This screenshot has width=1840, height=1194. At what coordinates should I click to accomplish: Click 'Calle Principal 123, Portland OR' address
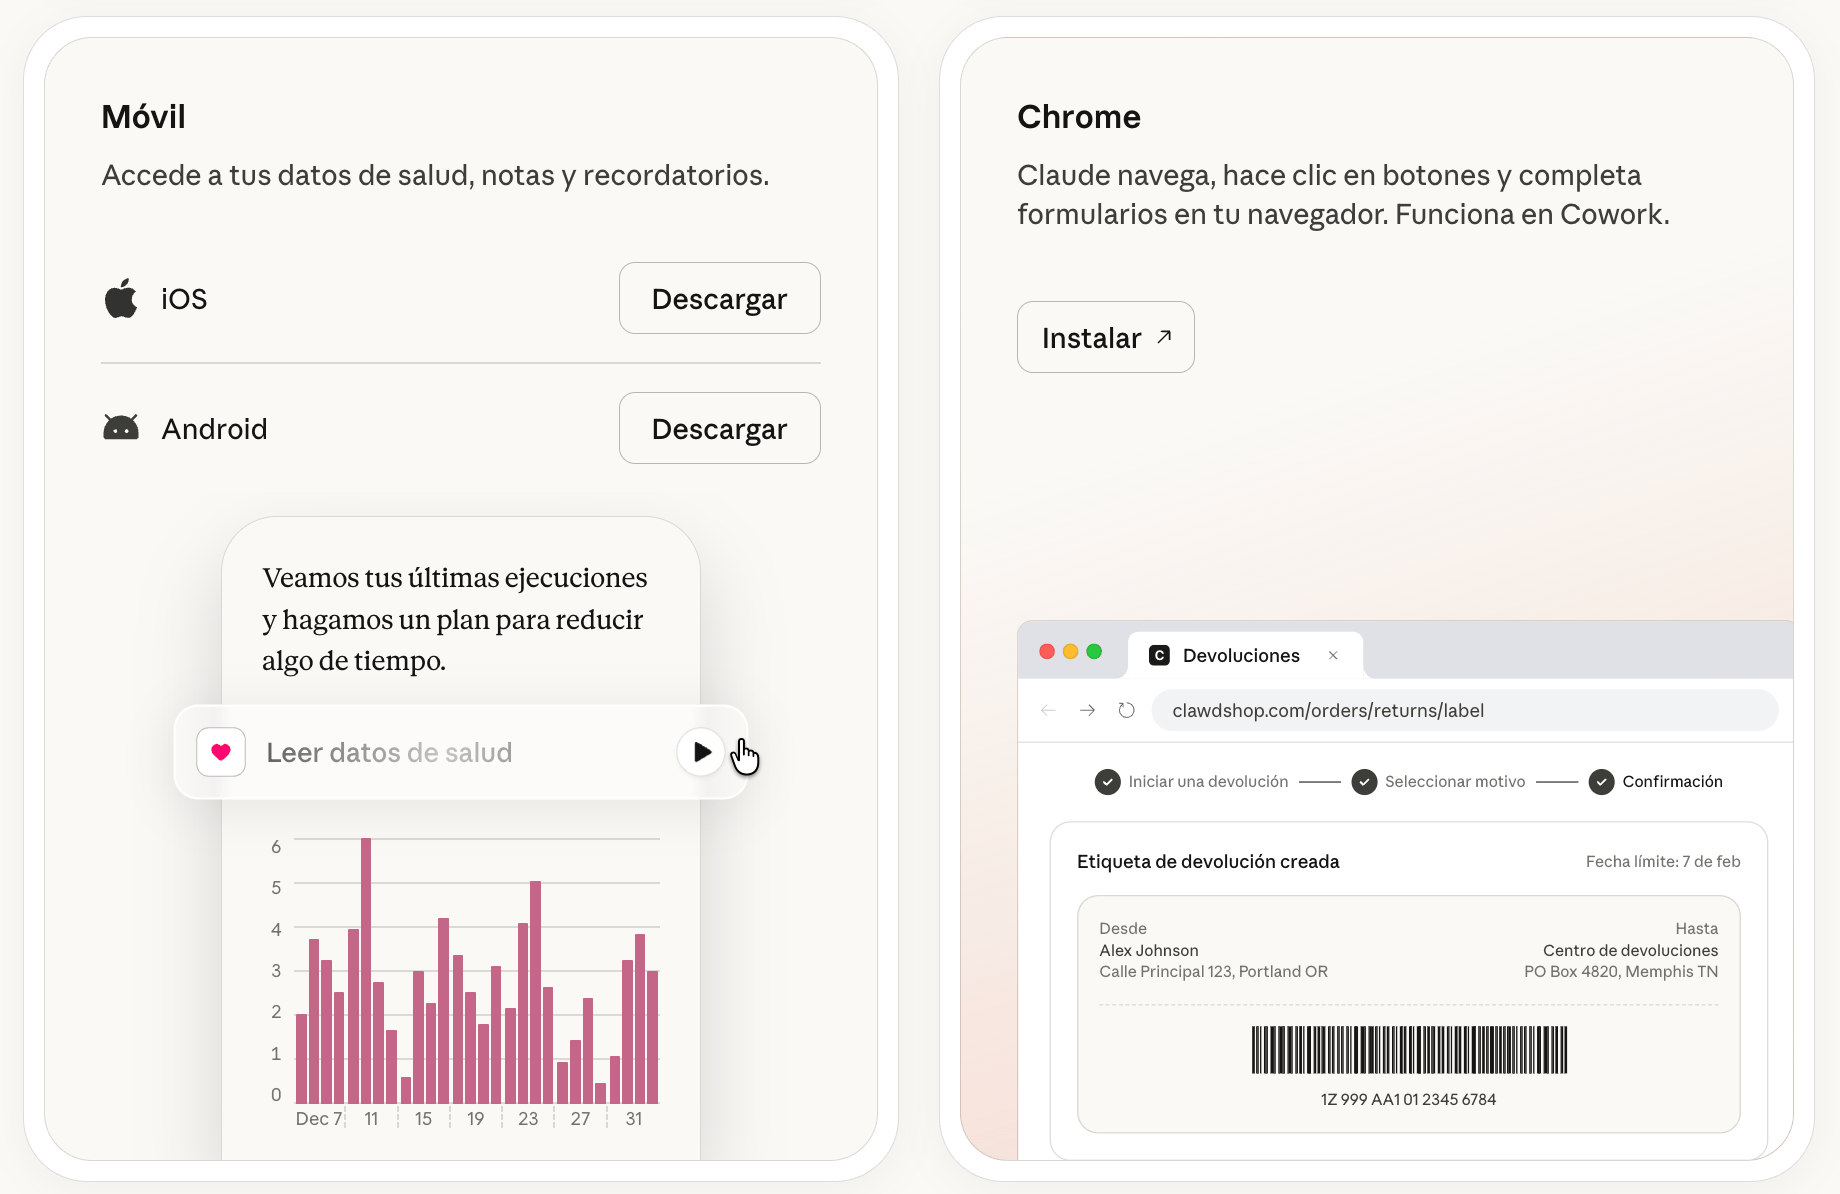pyautogui.click(x=1214, y=972)
